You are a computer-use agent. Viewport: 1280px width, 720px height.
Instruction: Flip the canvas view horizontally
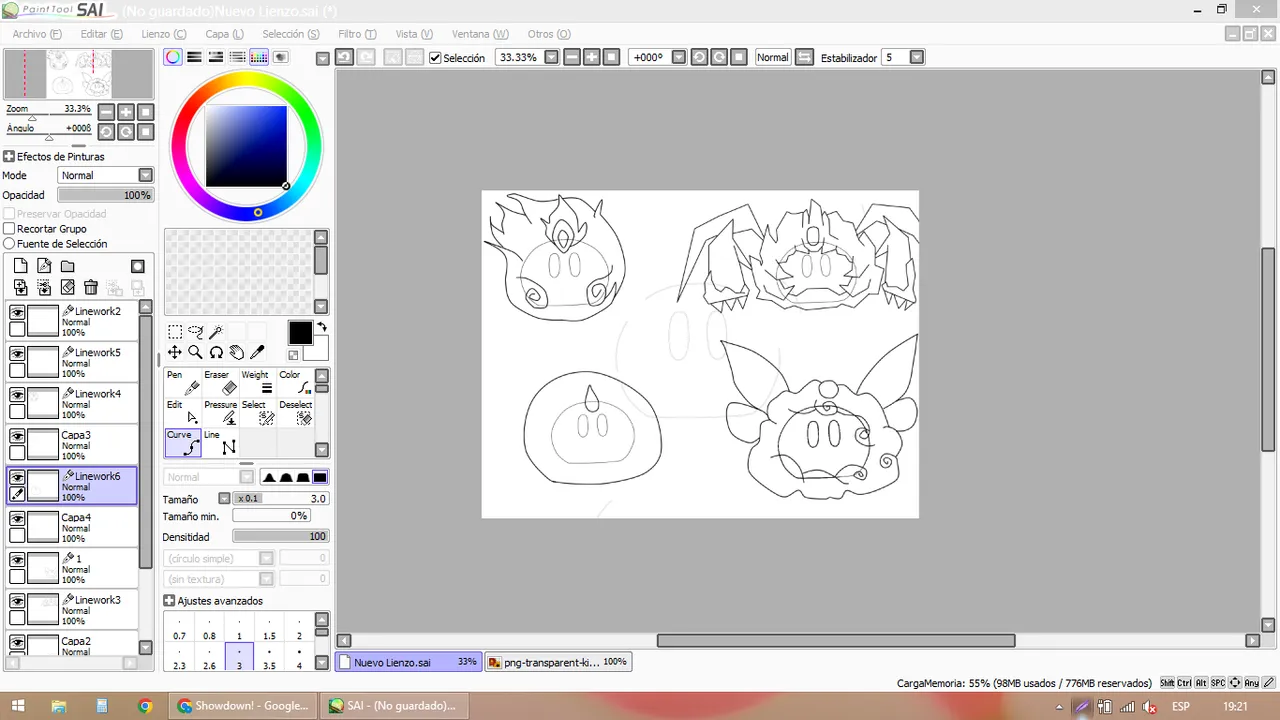coord(804,57)
